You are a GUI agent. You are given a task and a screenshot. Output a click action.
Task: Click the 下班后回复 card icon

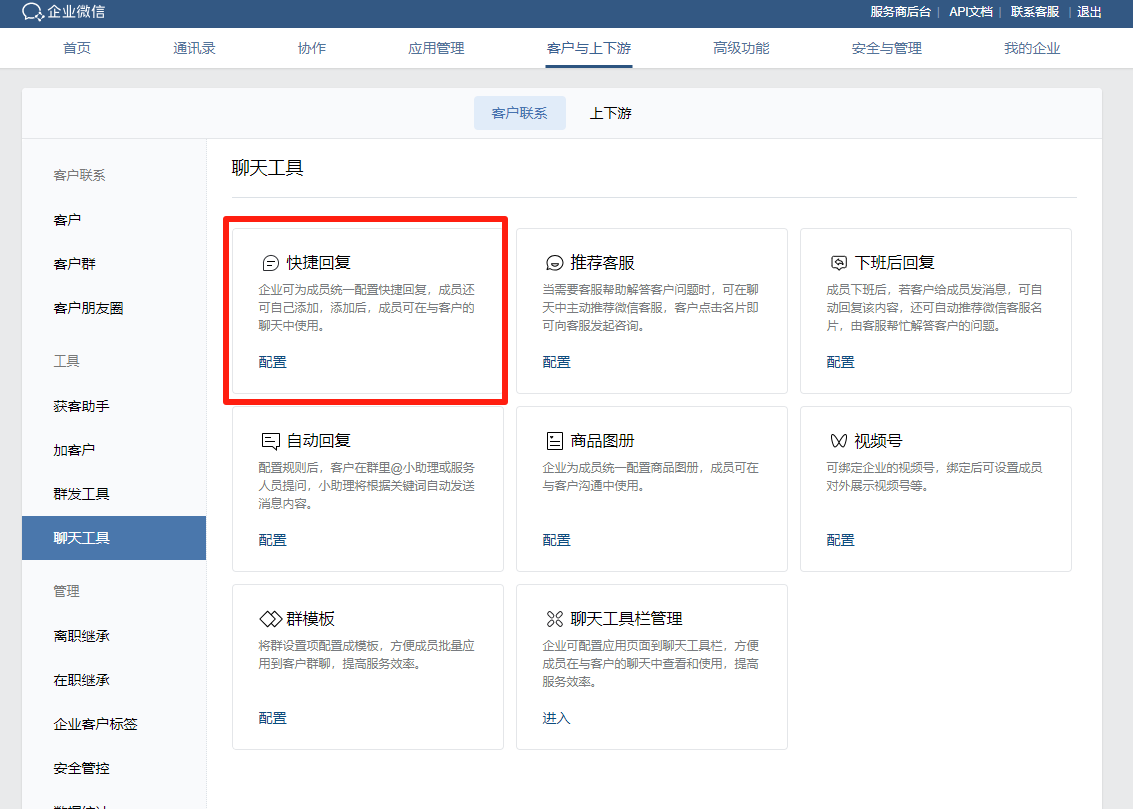tap(838, 263)
